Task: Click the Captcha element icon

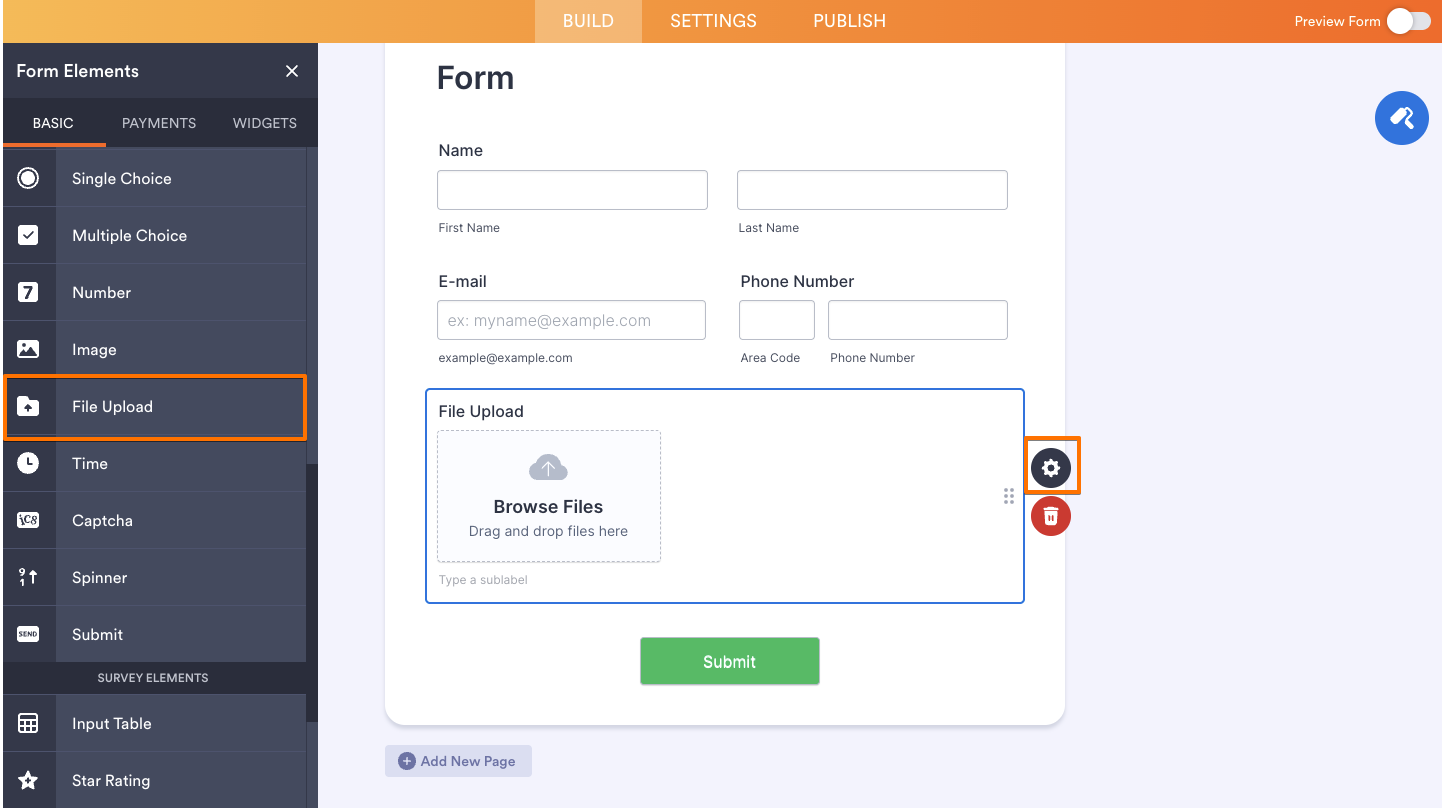Action: click(29, 520)
